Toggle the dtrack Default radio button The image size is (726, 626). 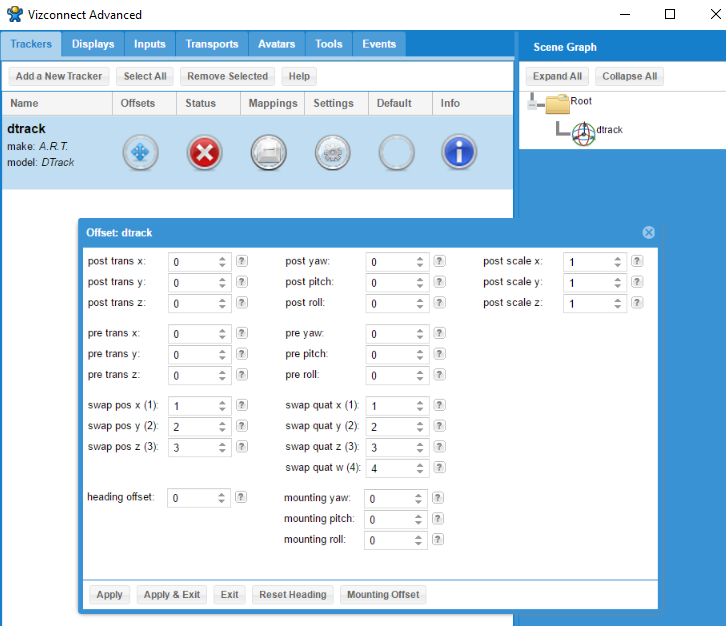396,153
